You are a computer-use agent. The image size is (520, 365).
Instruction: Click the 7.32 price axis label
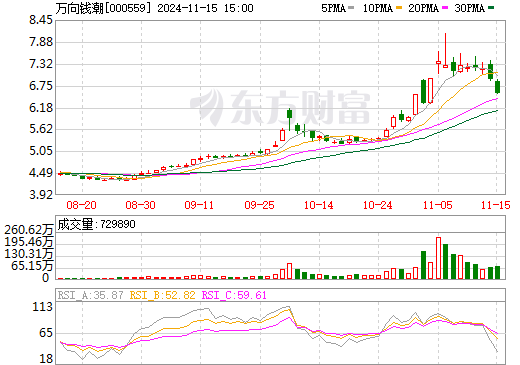41,64
